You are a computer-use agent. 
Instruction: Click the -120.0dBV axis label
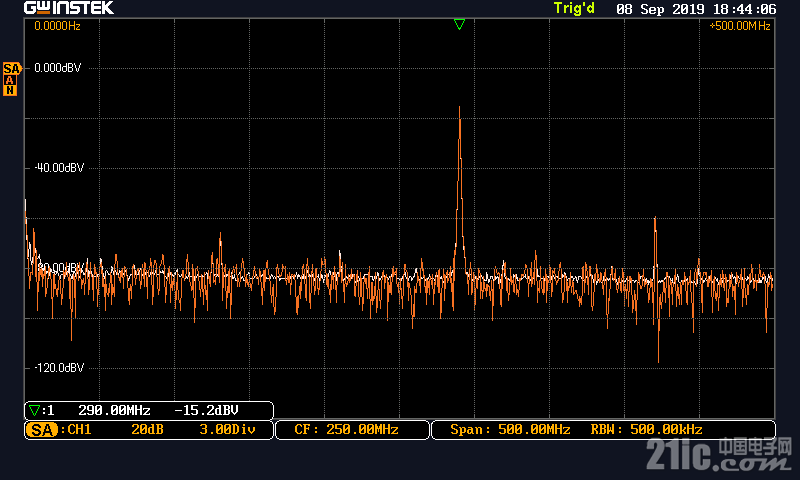[x=59, y=368]
